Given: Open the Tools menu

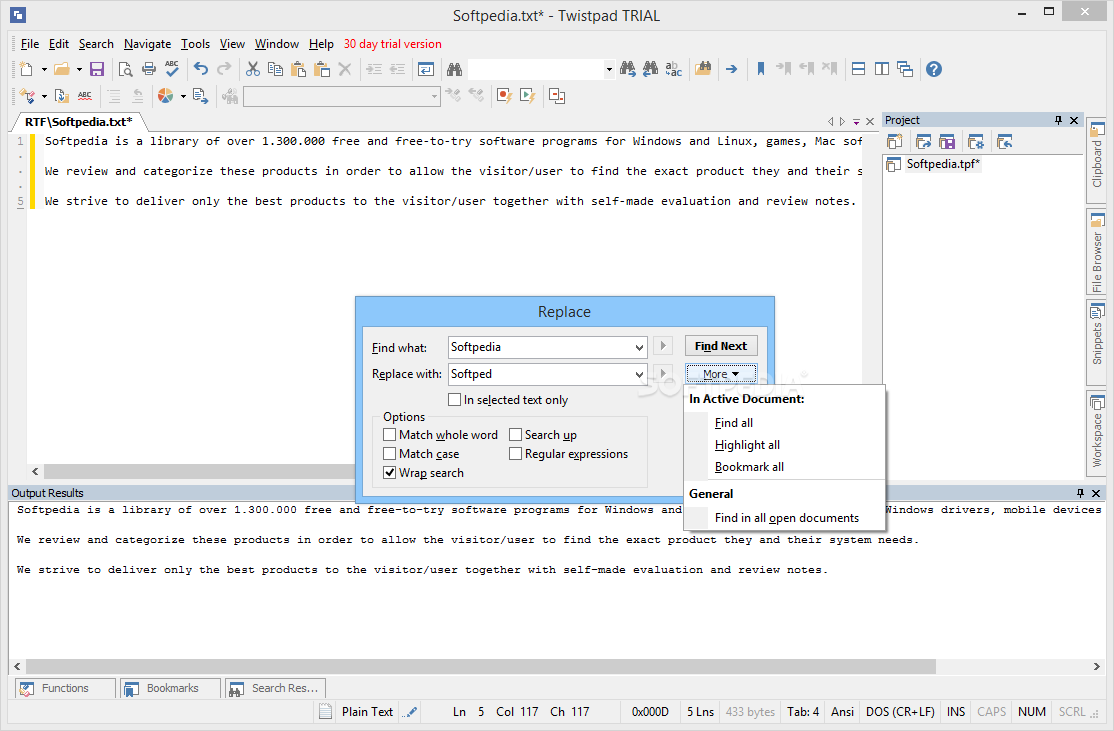Looking at the screenshot, I should pyautogui.click(x=195, y=44).
